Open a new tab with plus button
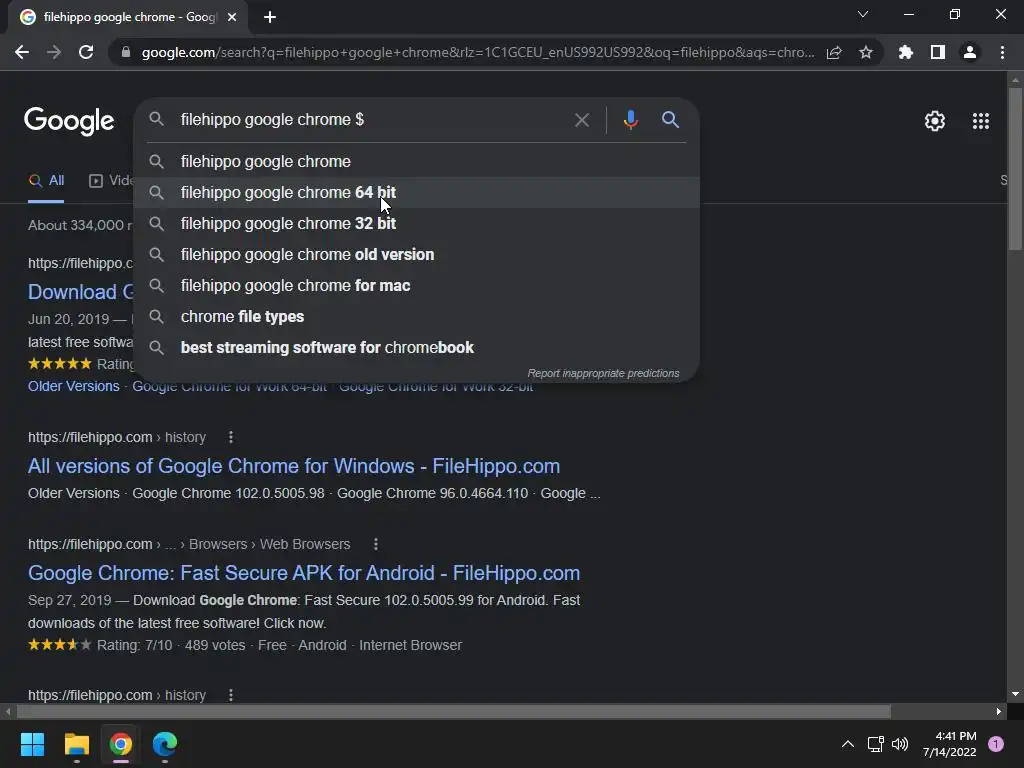 270,17
